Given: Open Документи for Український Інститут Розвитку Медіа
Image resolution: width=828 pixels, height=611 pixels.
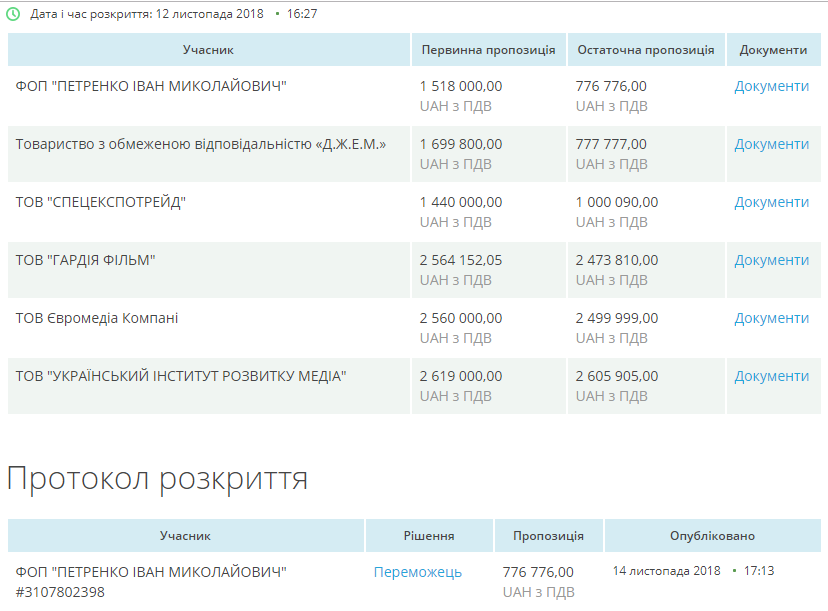Looking at the screenshot, I should [x=771, y=376].
